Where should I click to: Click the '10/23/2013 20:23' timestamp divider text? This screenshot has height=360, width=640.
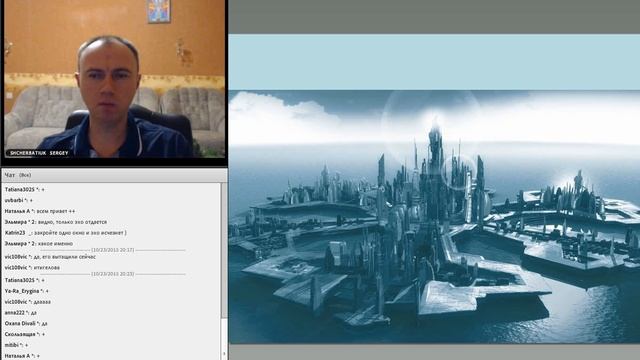[x=113, y=274]
